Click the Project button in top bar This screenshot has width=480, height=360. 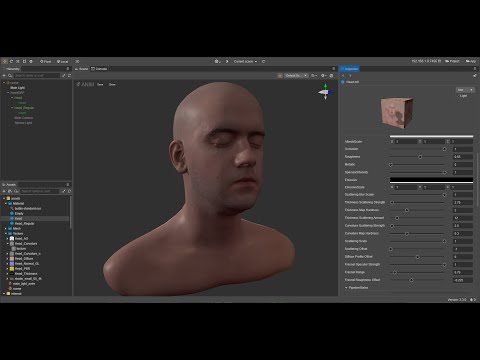click(x=452, y=61)
